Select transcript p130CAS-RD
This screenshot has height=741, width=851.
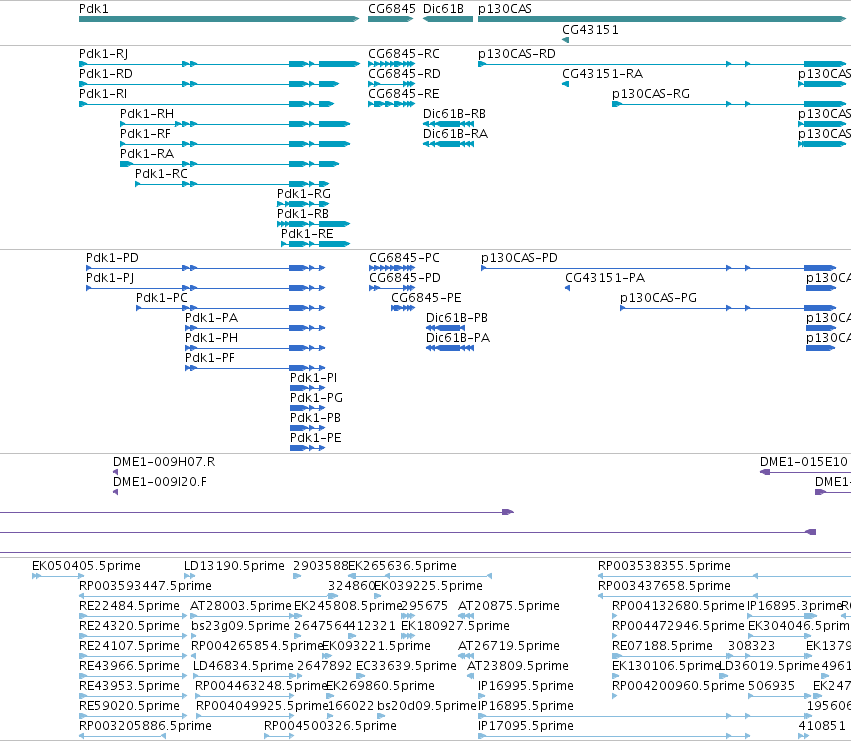pyautogui.click(x=517, y=54)
